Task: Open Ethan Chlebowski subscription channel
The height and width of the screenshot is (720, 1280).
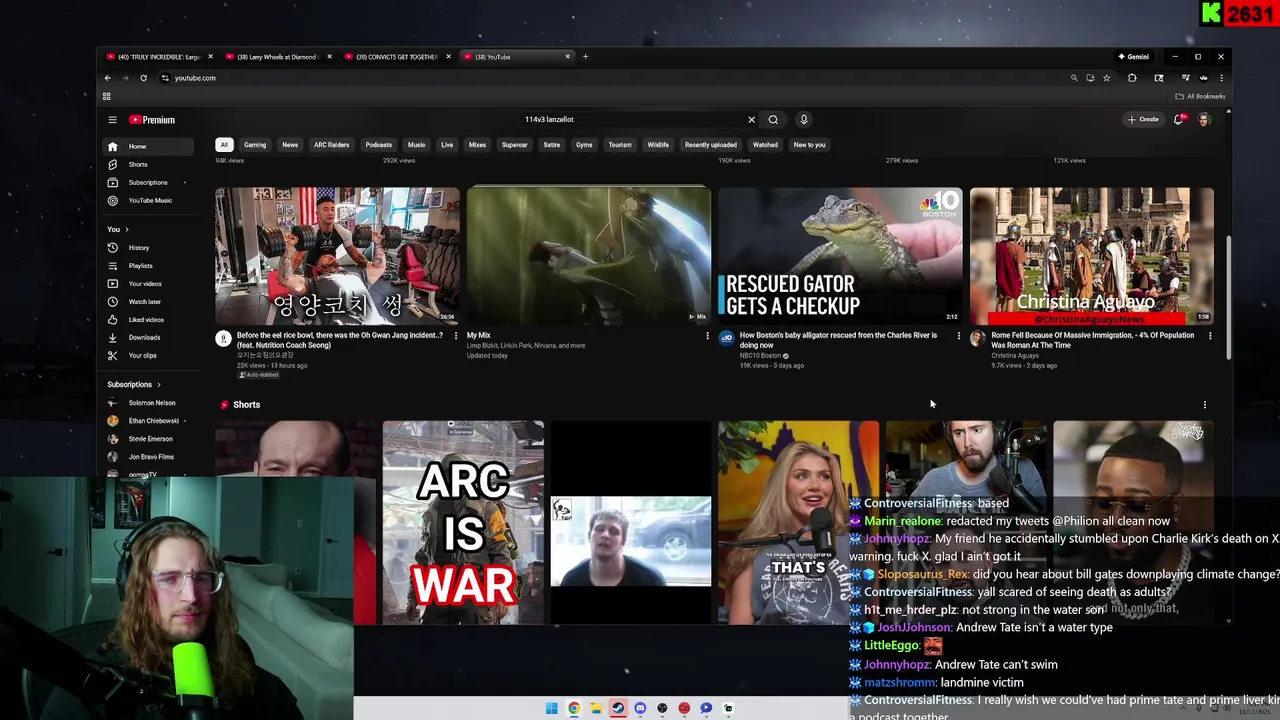Action: (148, 421)
